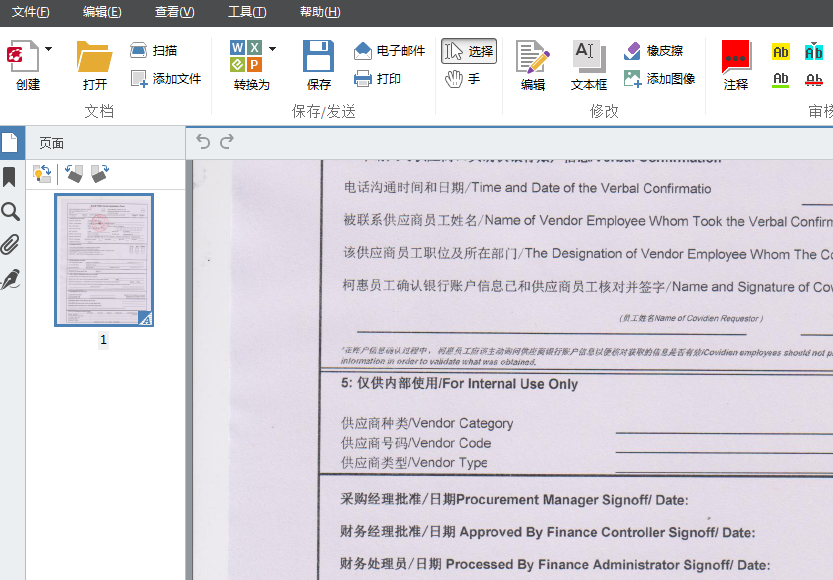Screen dimensions: 833x580
Task: Open the 工具 menu
Action: (x=247, y=12)
